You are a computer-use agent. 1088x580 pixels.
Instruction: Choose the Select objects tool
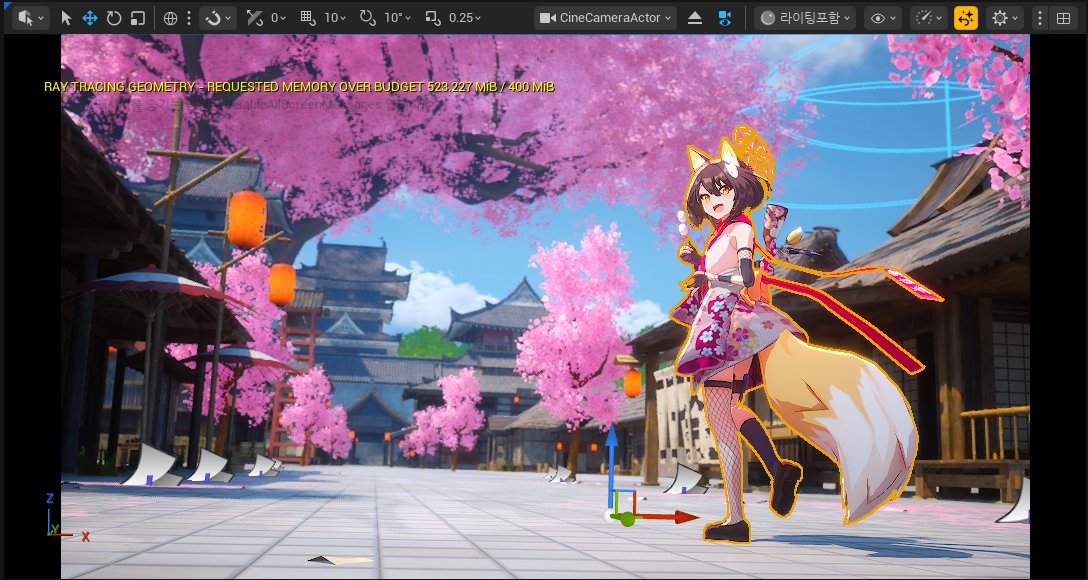(66, 18)
